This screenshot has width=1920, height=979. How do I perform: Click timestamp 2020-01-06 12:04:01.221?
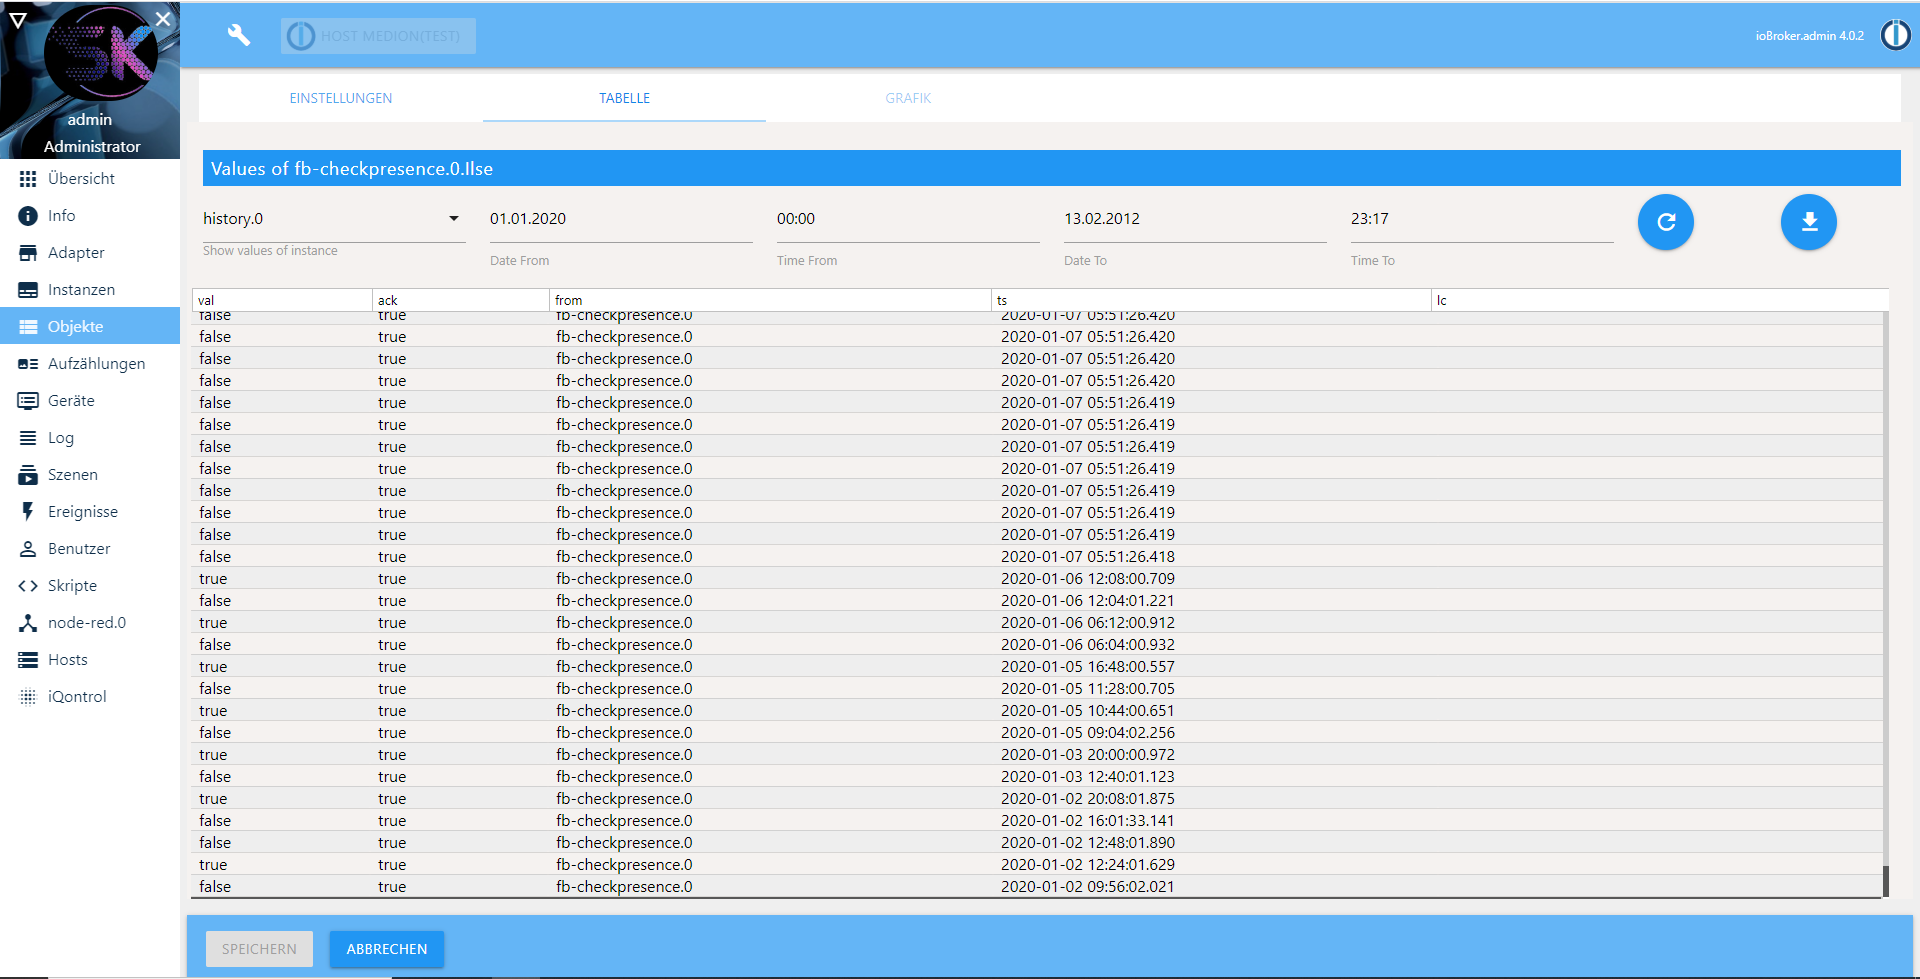(x=1088, y=601)
